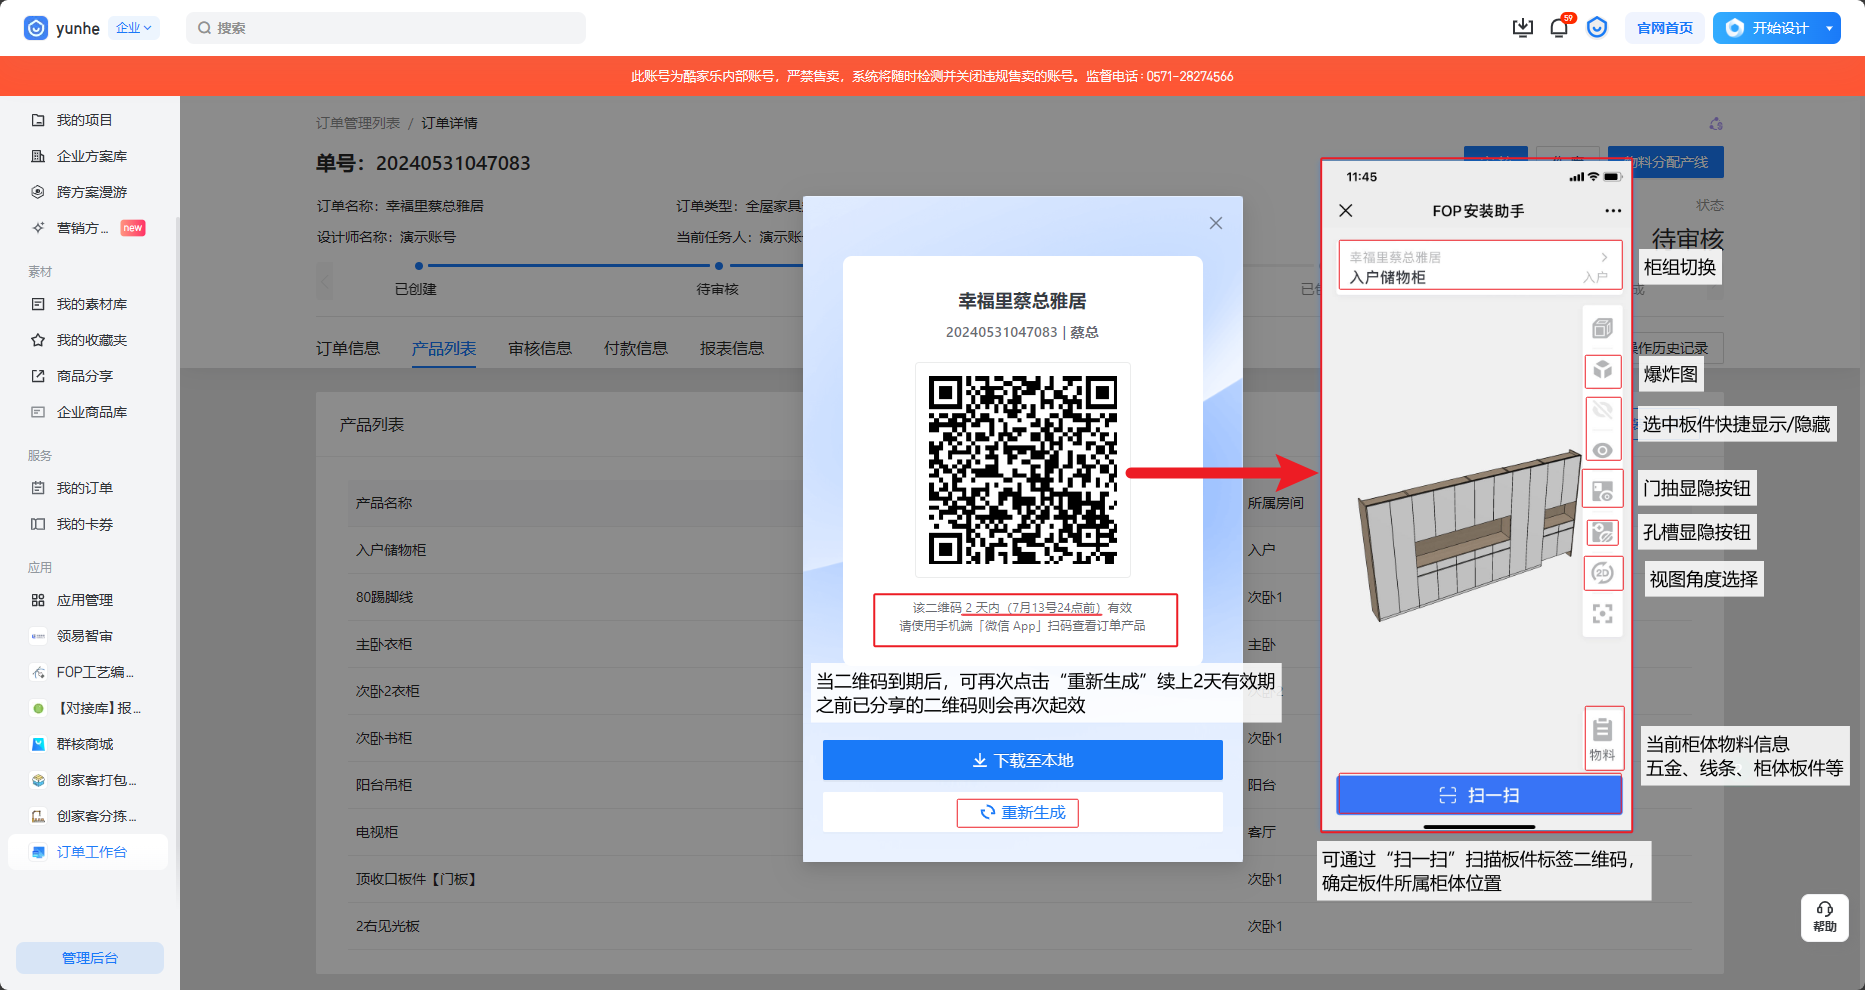
Task: Click the cabinet group copy icon
Action: click(x=1602, y=328)
